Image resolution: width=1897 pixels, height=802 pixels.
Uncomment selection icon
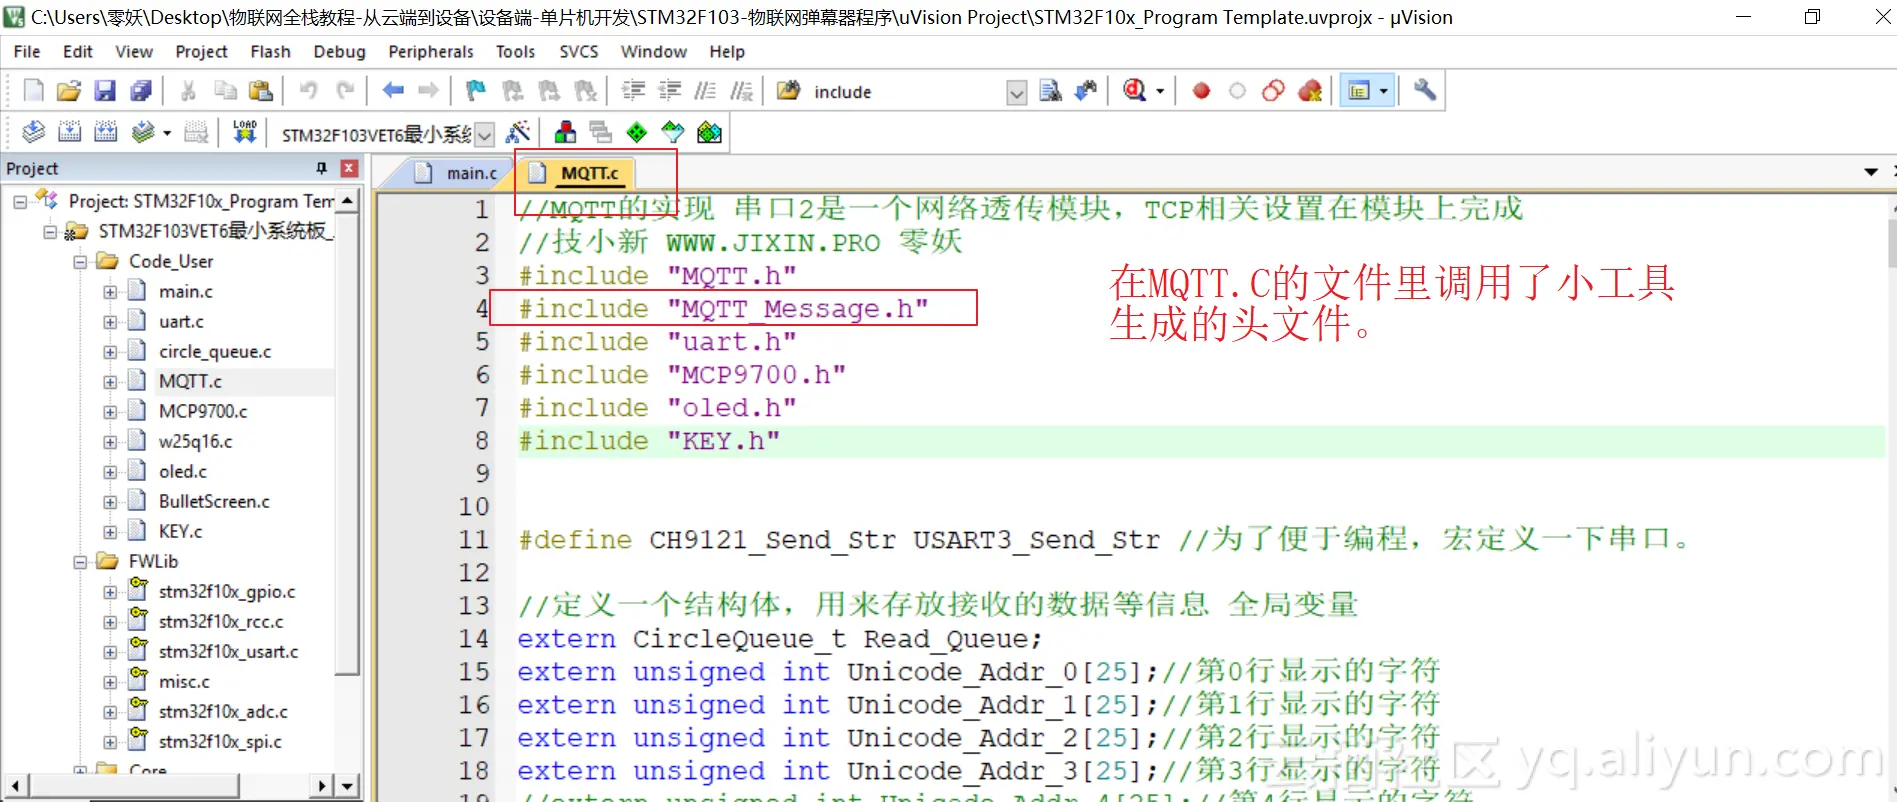[741, 91]
